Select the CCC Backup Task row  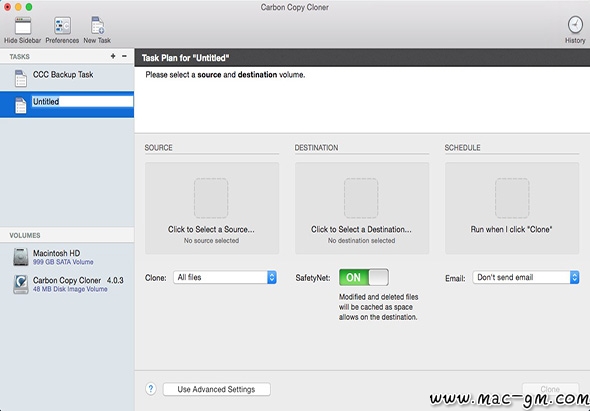click(67, 78)
